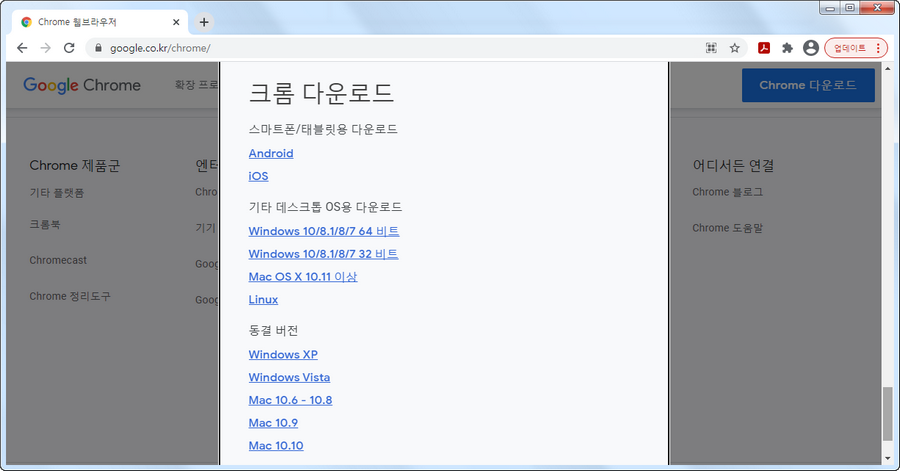Open the Linux download link

click(x=263, y=299)
